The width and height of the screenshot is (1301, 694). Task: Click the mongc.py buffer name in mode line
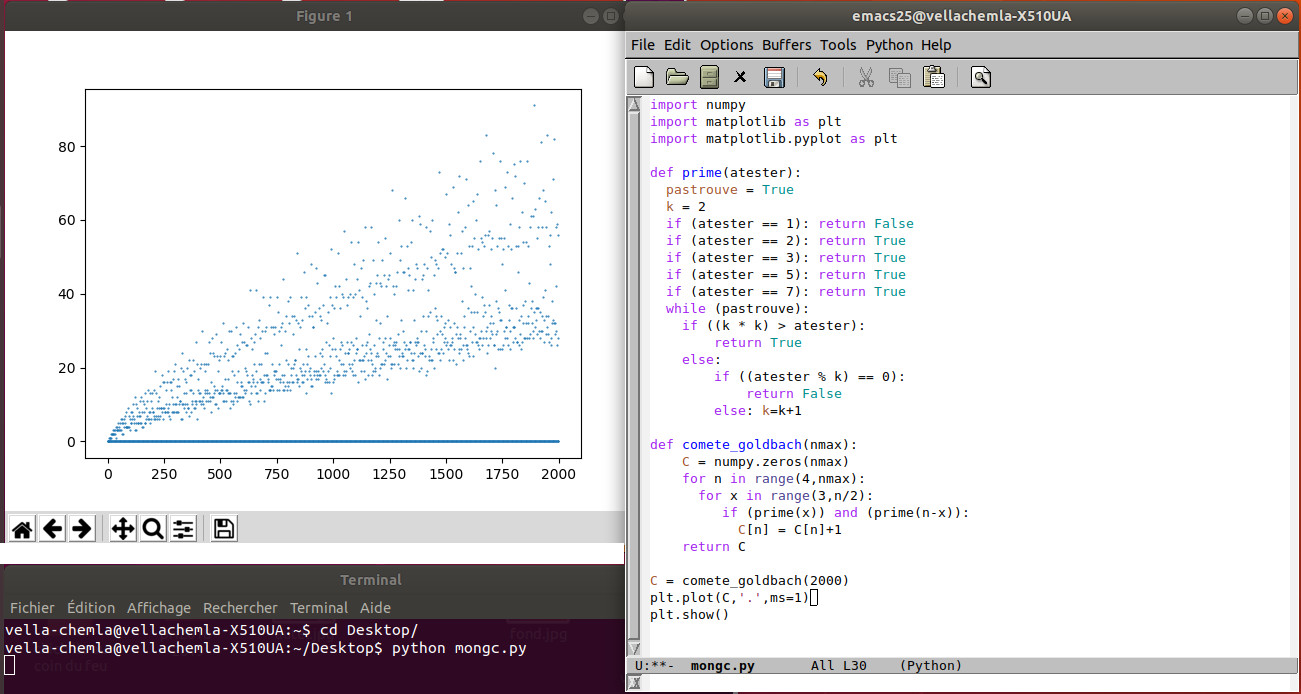pyautogui.click(x=722, y=666)
